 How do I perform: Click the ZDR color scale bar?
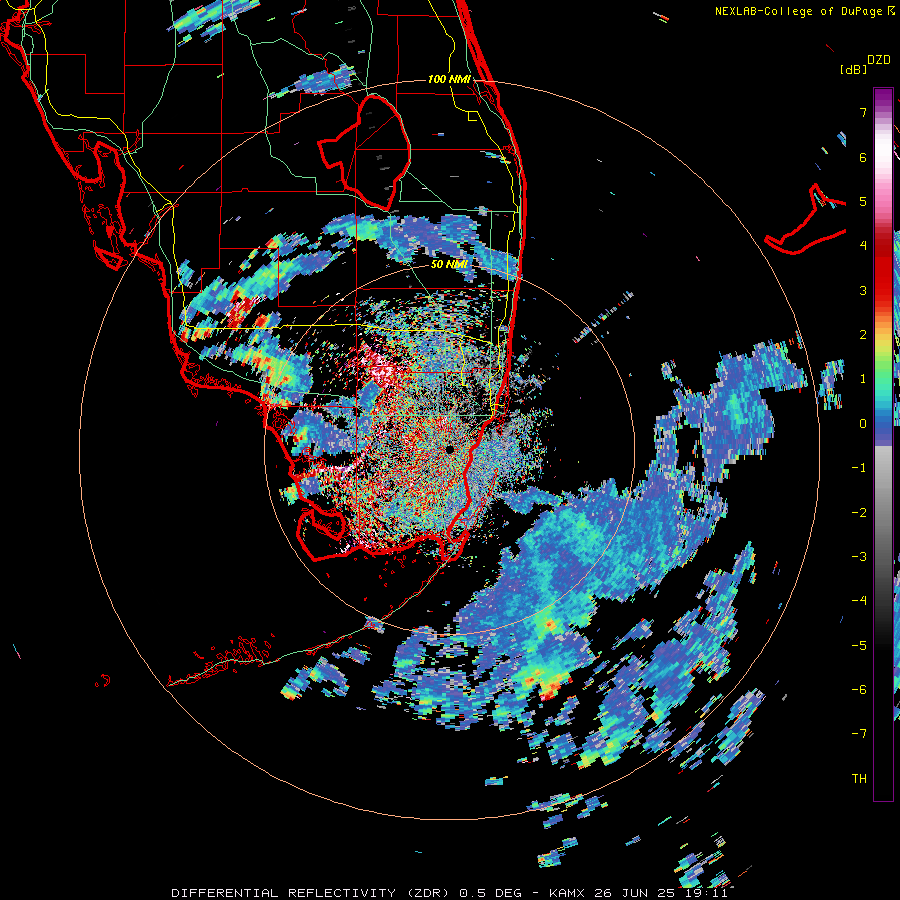(x=883, y=444)
